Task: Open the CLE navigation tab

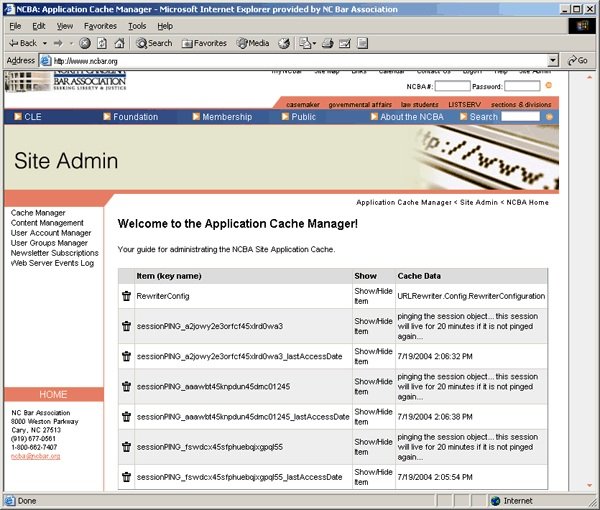Action: [28, 117]
